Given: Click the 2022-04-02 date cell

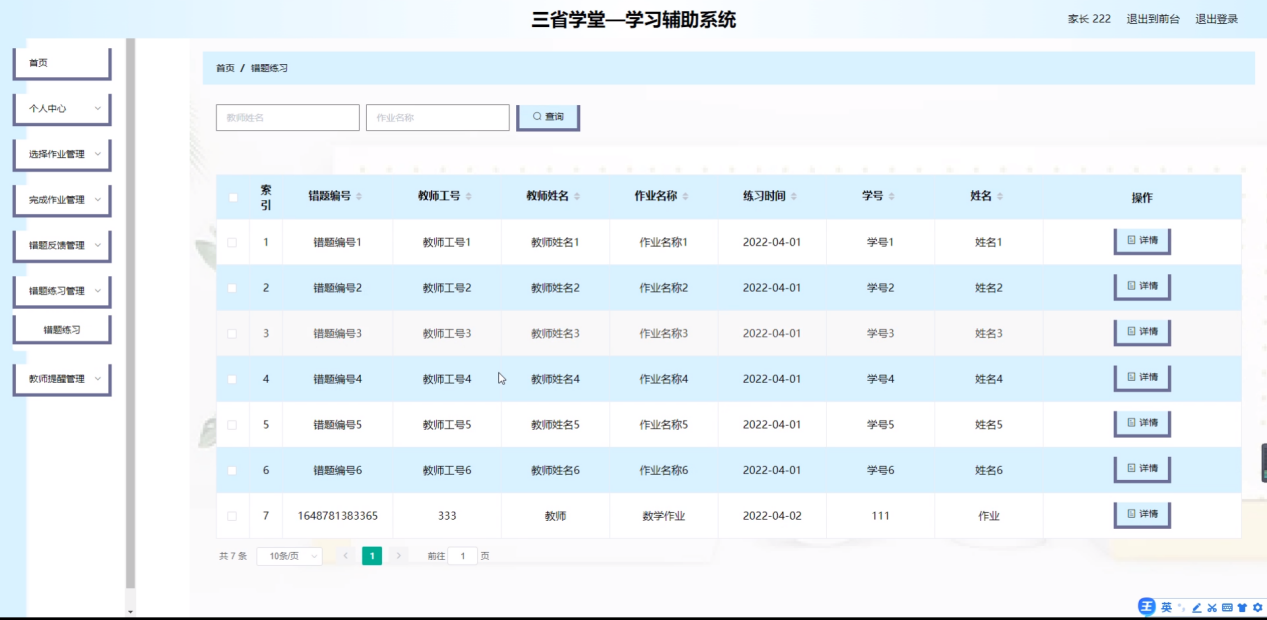Looking at the screenshot, I should [x=772, y=516].
